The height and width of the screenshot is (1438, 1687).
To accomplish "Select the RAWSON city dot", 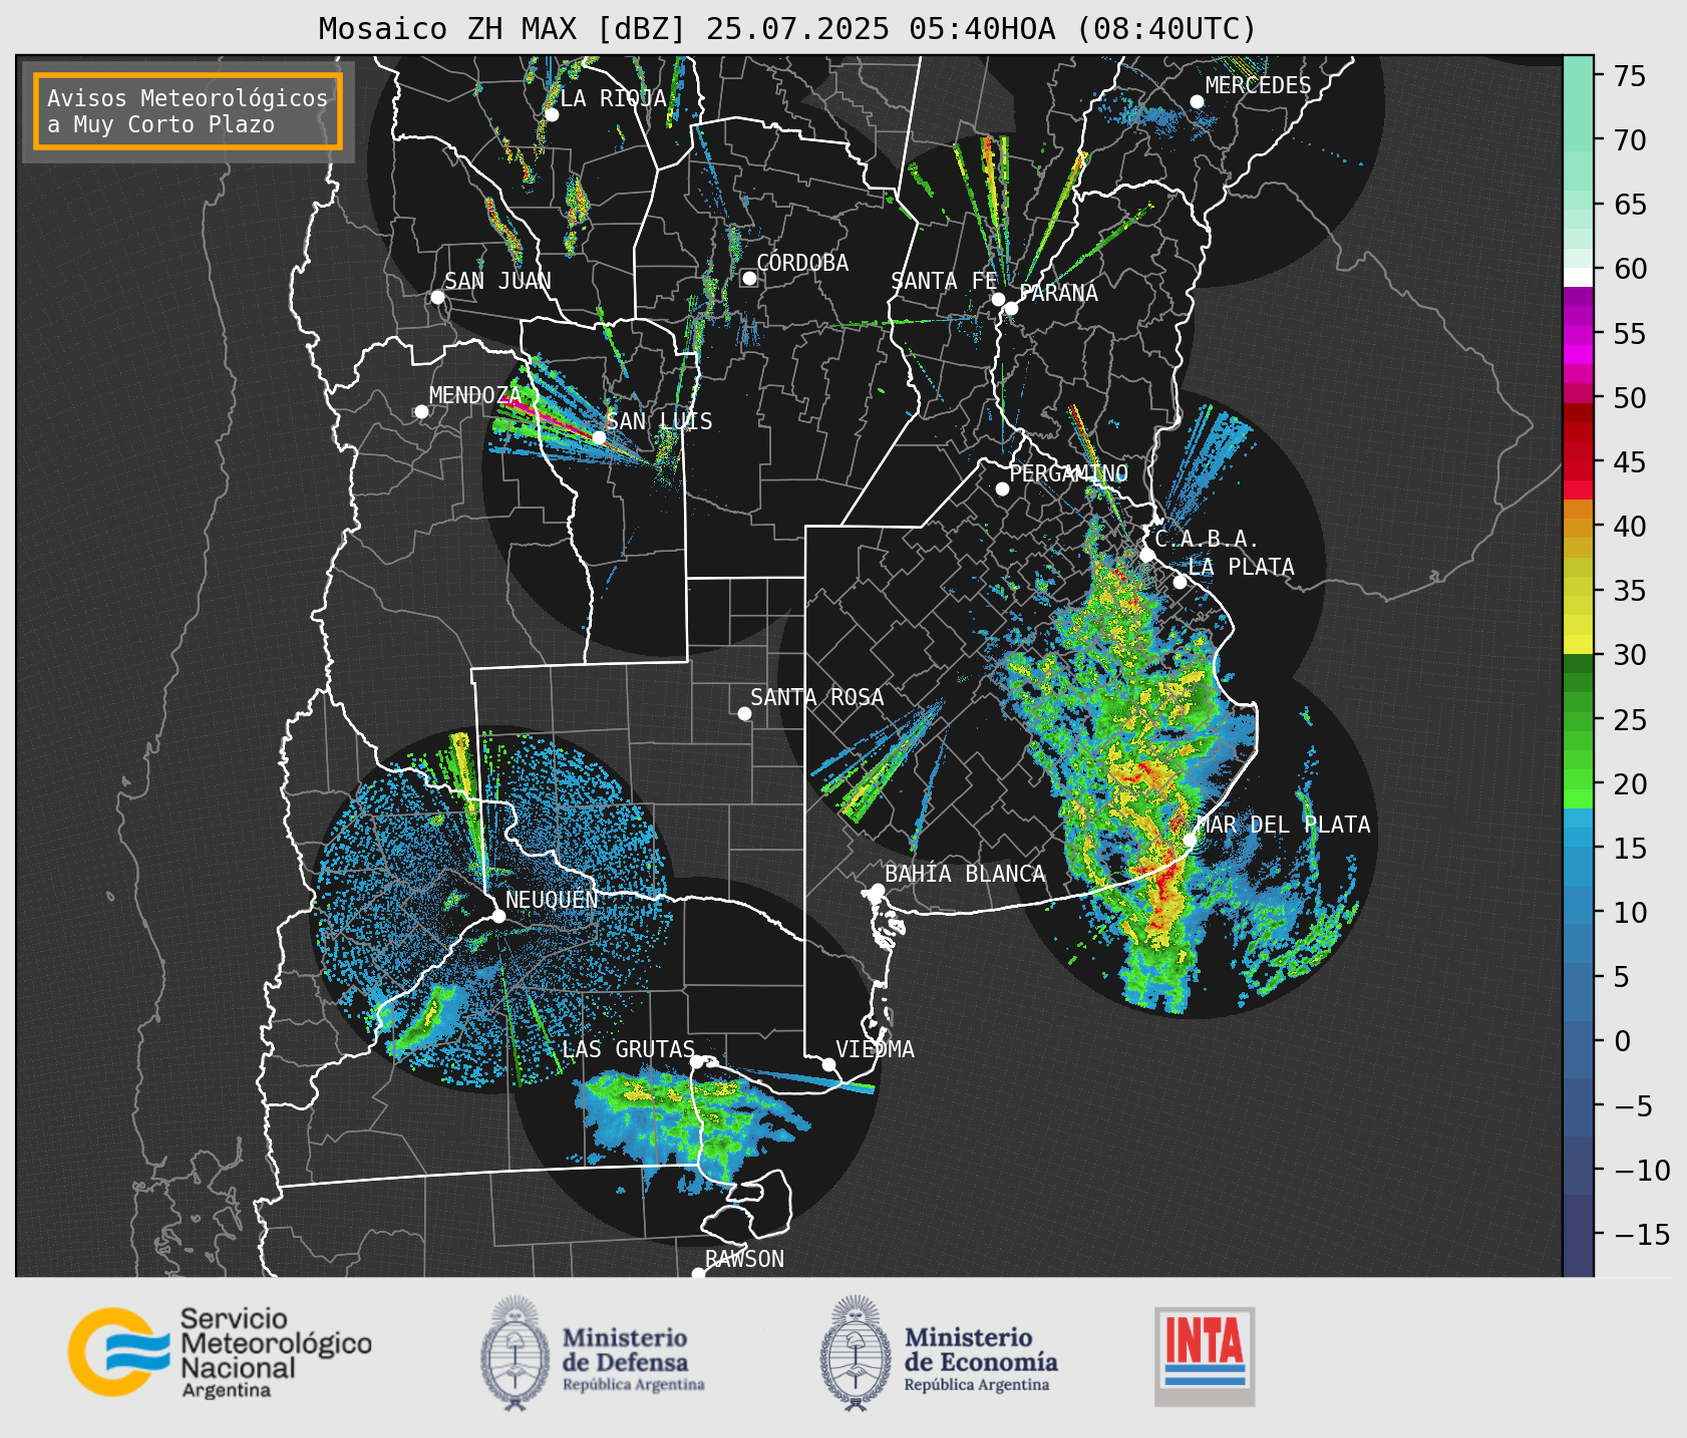I will 698,1274.
